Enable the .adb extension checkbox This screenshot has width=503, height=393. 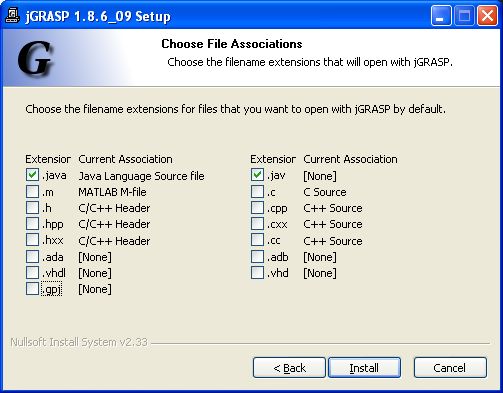coord(257,256)
